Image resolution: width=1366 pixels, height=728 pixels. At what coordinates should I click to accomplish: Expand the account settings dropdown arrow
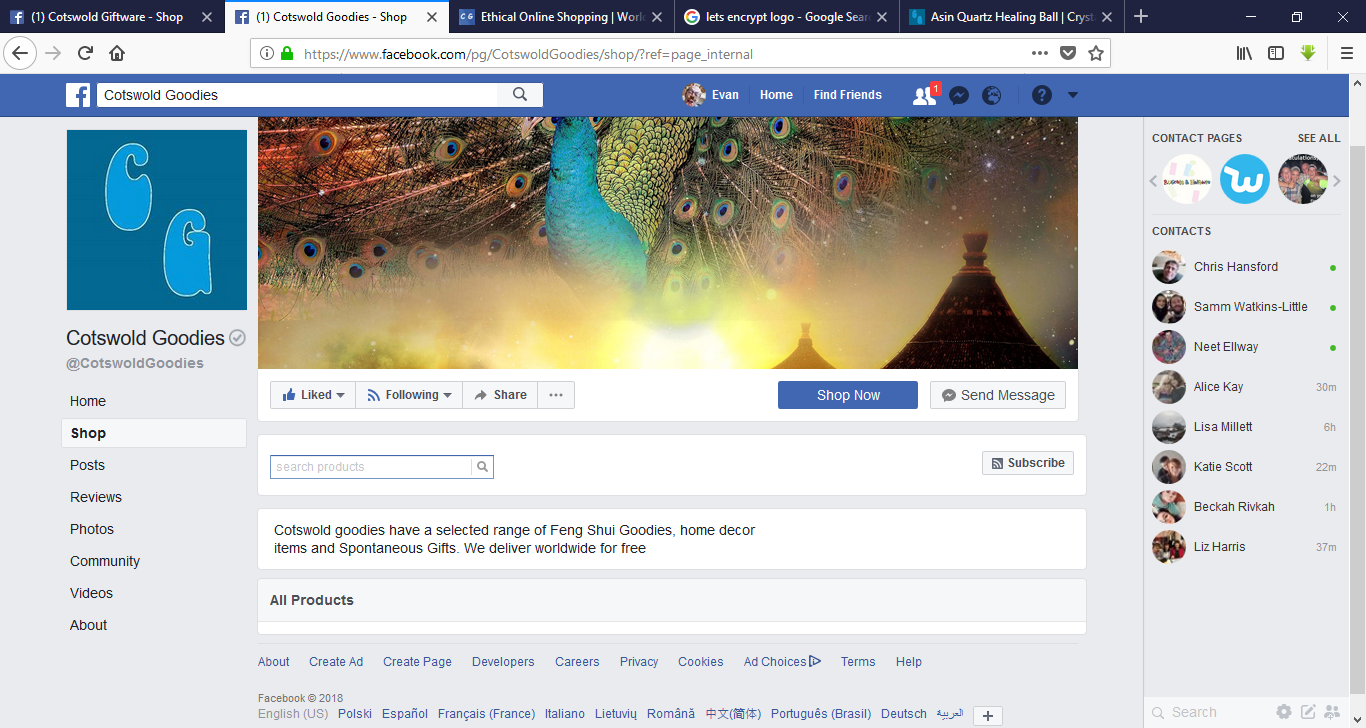click(1073, 95)
